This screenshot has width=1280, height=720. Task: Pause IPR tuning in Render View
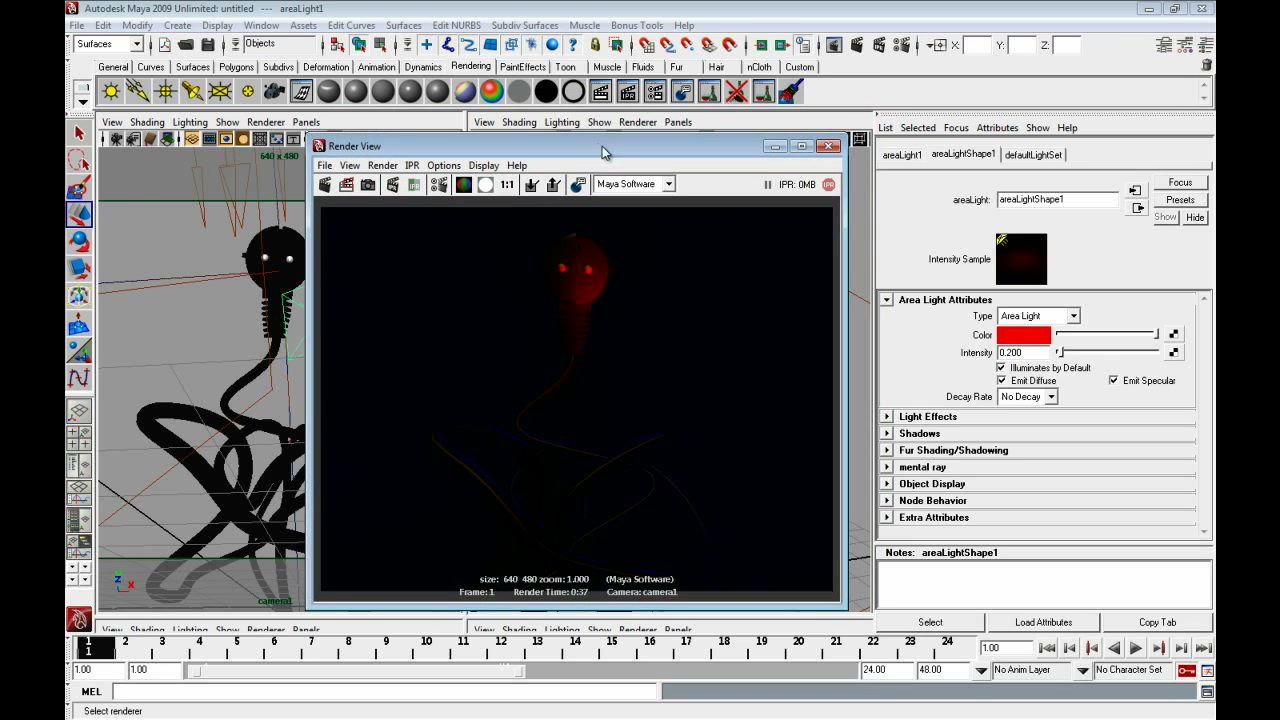(767, 185)
